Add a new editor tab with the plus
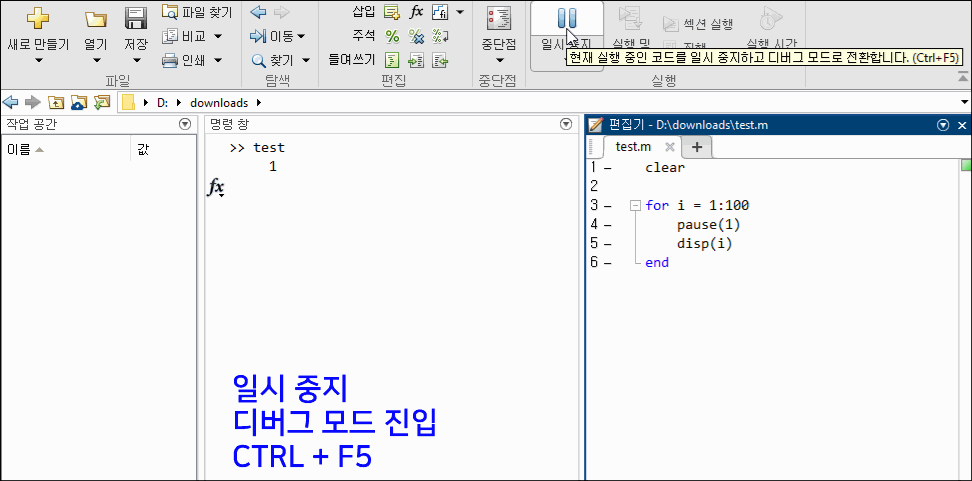The image size is (972, 481). click(x=697, y=147)
